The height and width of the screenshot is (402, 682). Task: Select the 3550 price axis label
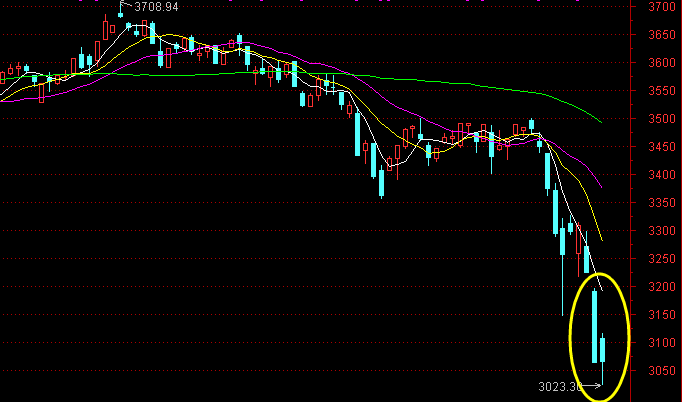coord(662,91)
